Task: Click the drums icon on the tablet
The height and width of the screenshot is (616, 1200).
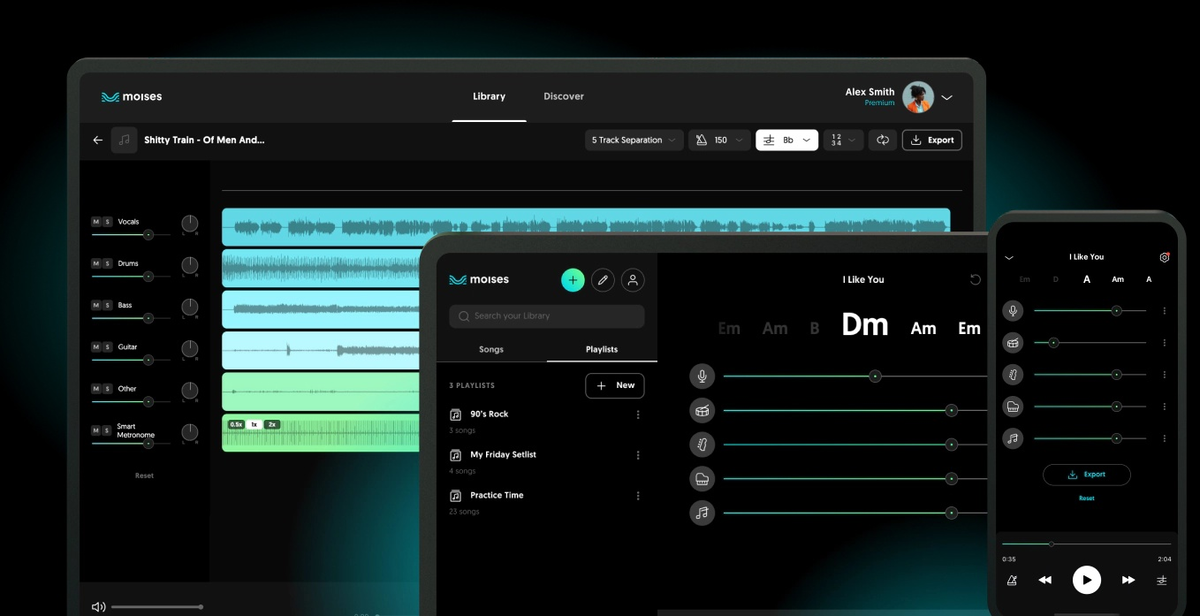Action: tap(702, 410)
